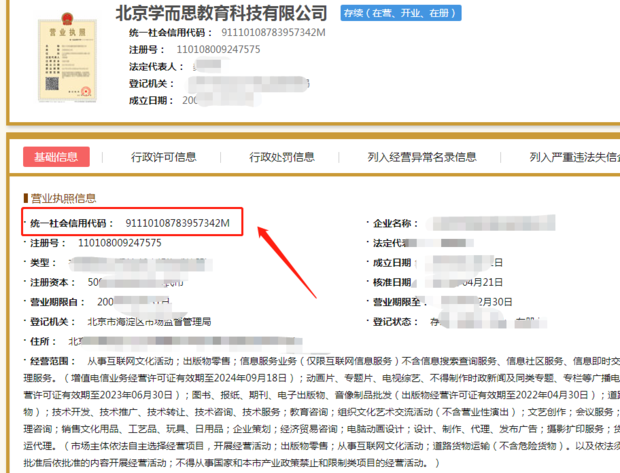Go to the 列入经营异常名录信息 tab
620x473 pixels.
point(422,157)
